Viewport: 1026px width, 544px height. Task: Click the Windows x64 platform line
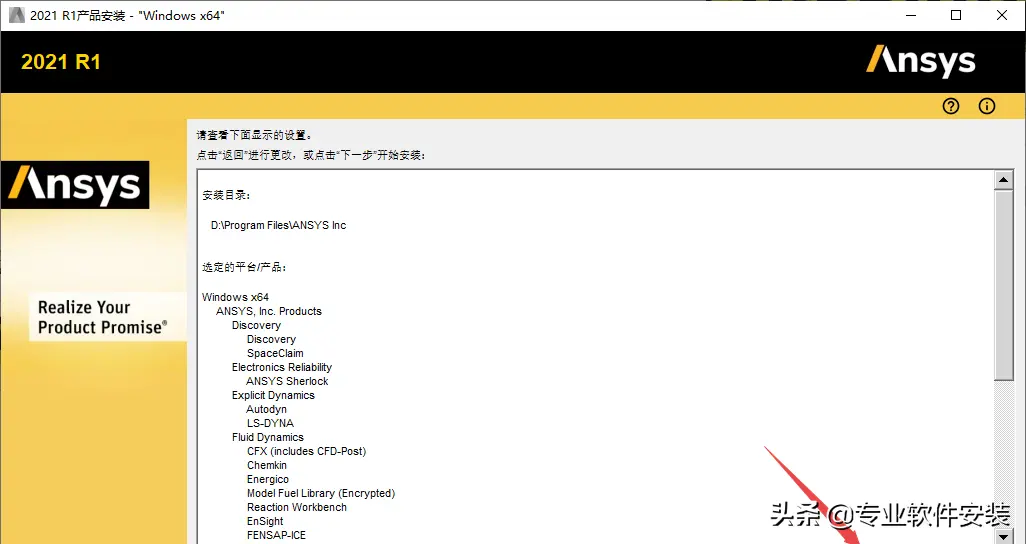tap(236, 297)
